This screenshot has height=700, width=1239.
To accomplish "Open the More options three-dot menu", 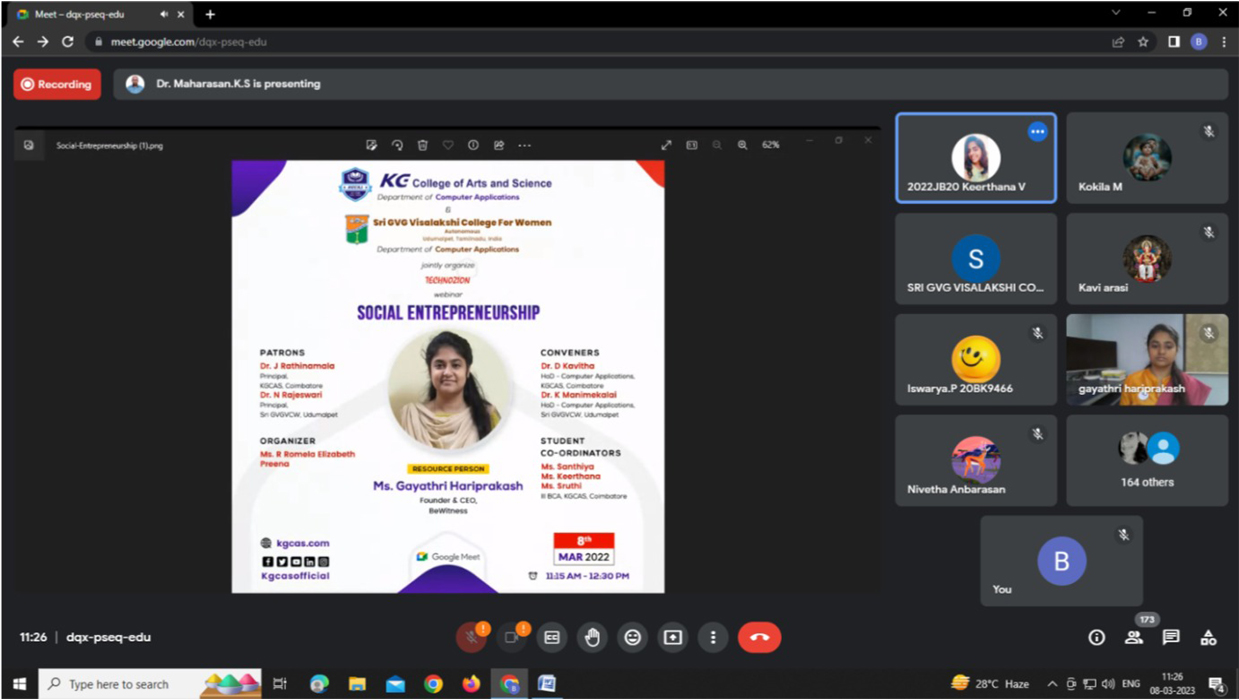I will tap(713, 638).
